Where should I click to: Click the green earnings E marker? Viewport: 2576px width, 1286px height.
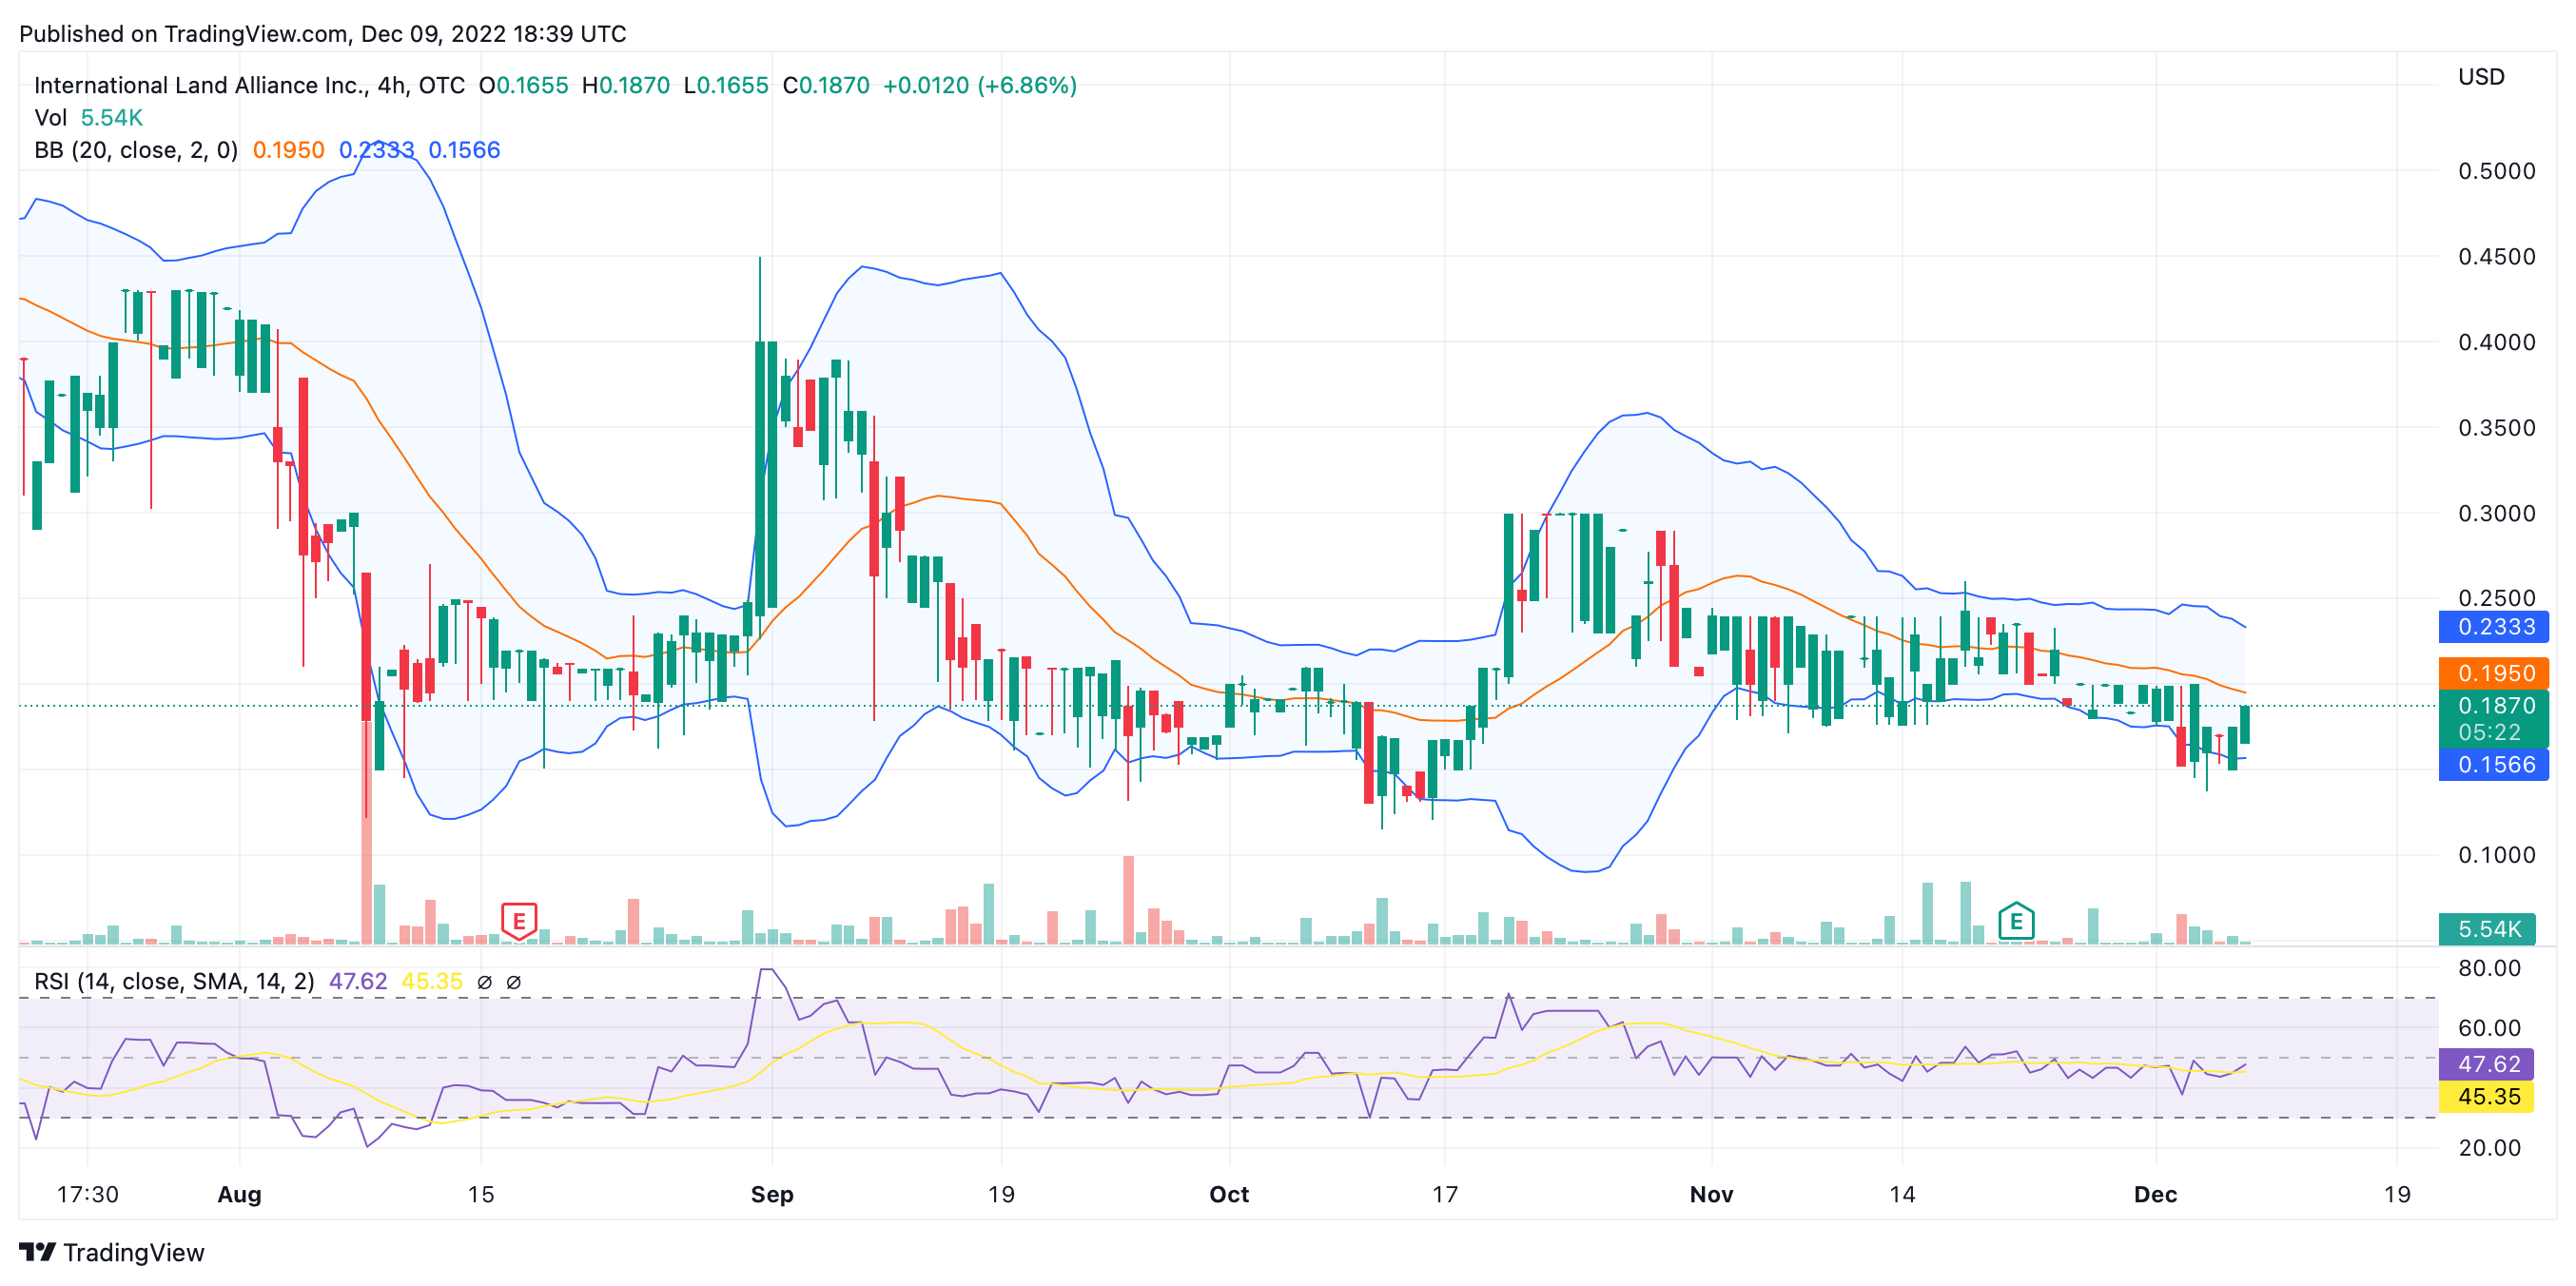pyautogui.click(x=2015, y=920)
